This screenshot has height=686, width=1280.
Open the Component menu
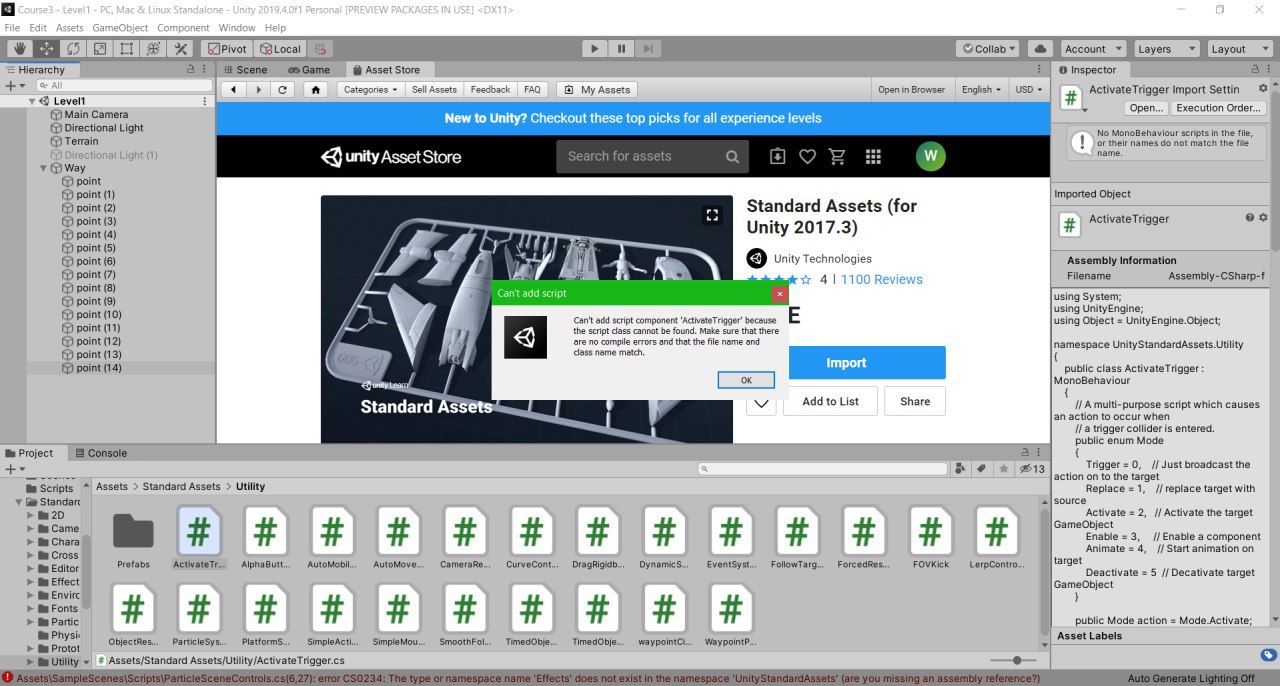point(184,28)
